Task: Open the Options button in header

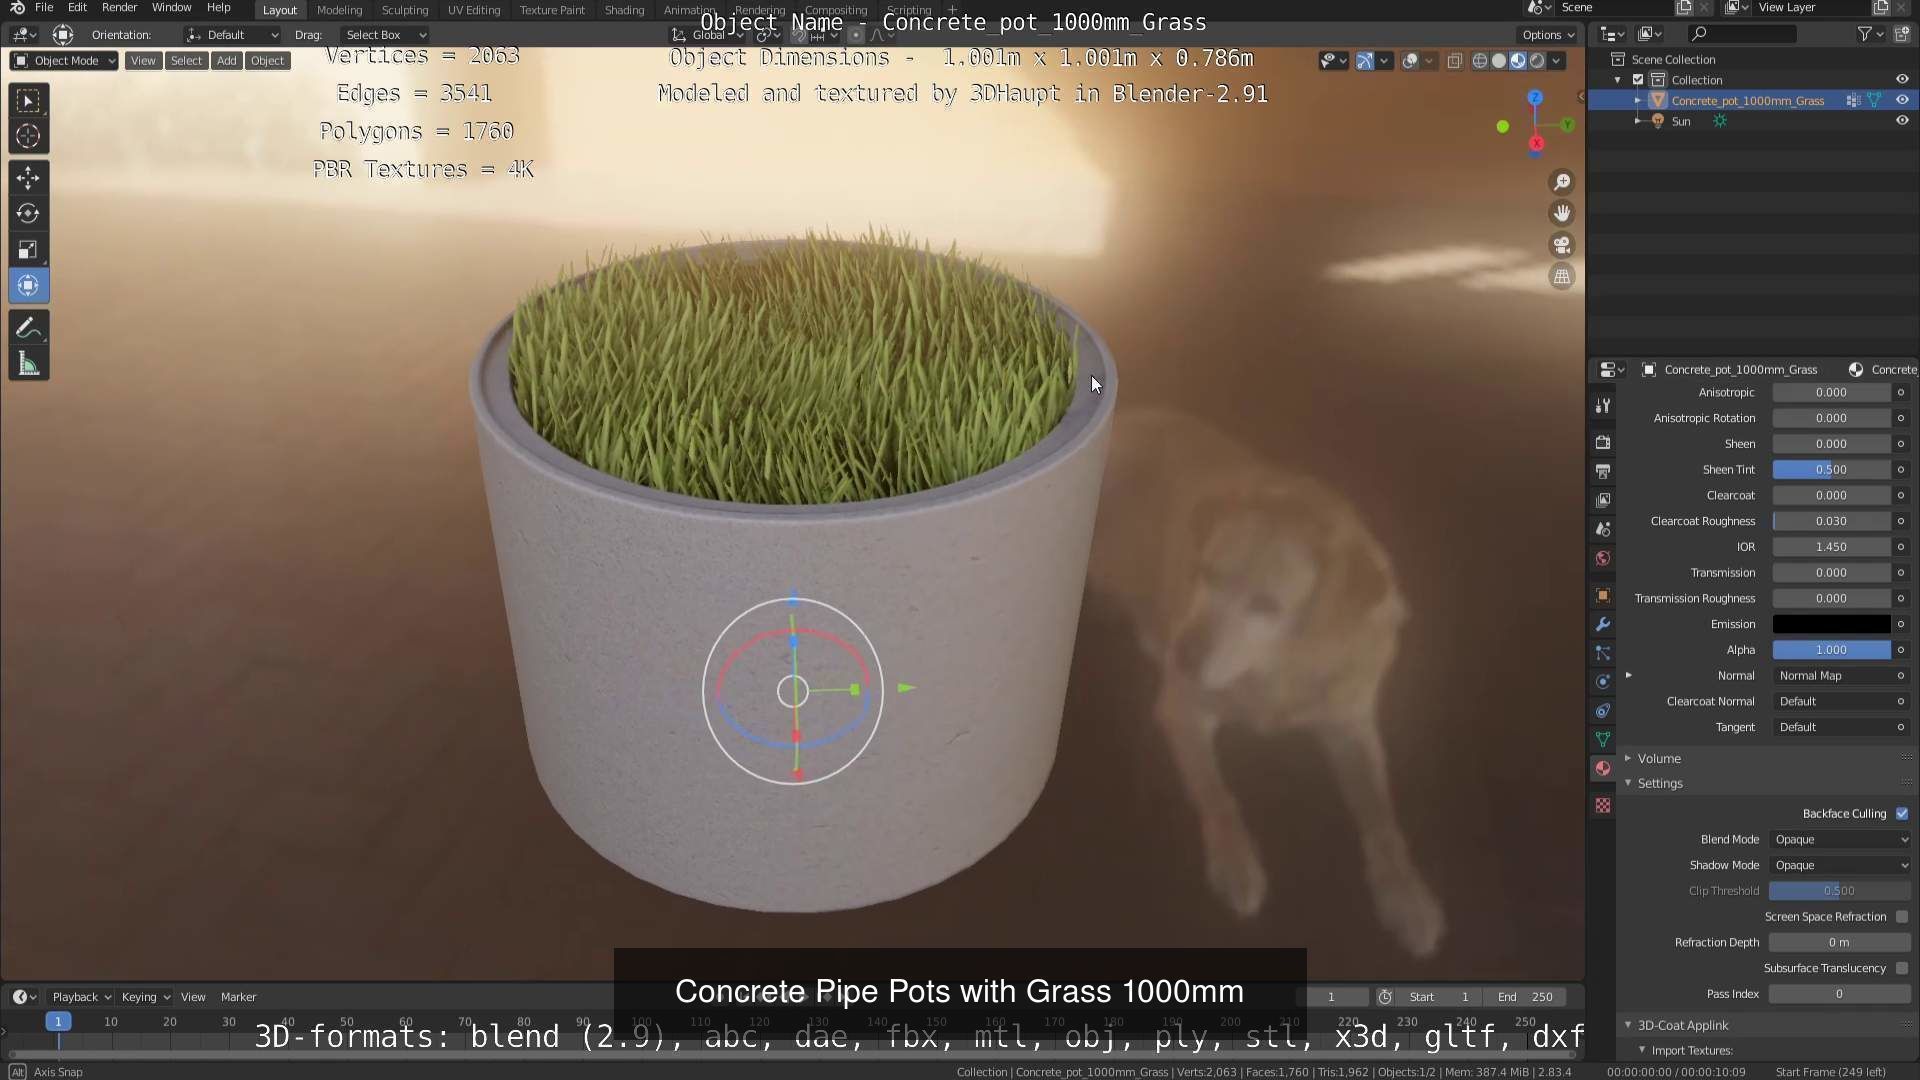Action: (x=1548, y=35)
